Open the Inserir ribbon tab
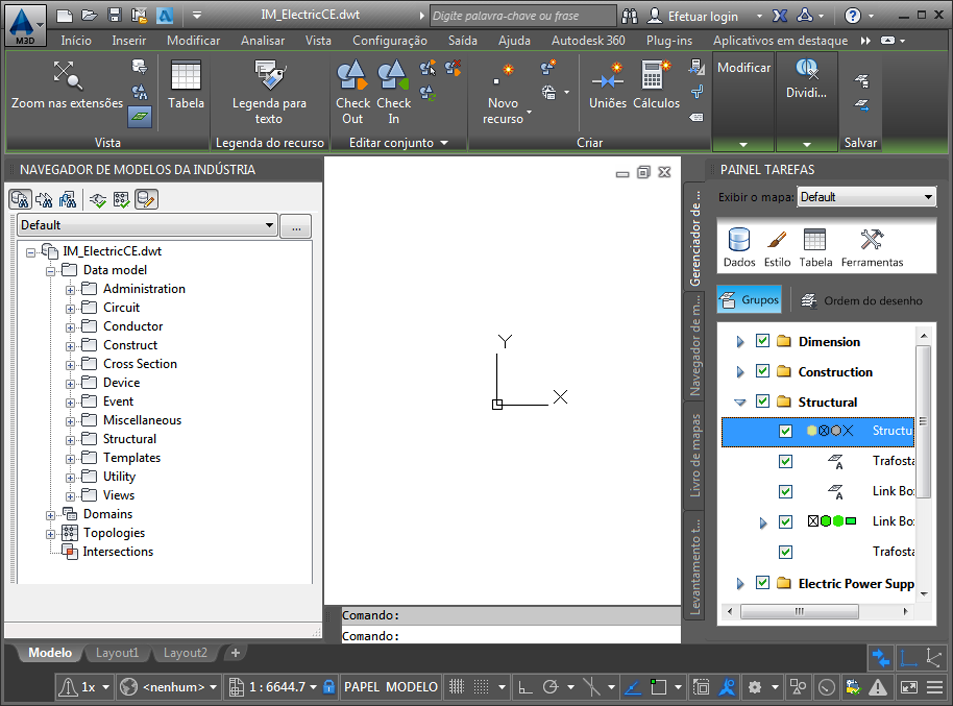This screenshot has width=953, height=706. point(129,41)
